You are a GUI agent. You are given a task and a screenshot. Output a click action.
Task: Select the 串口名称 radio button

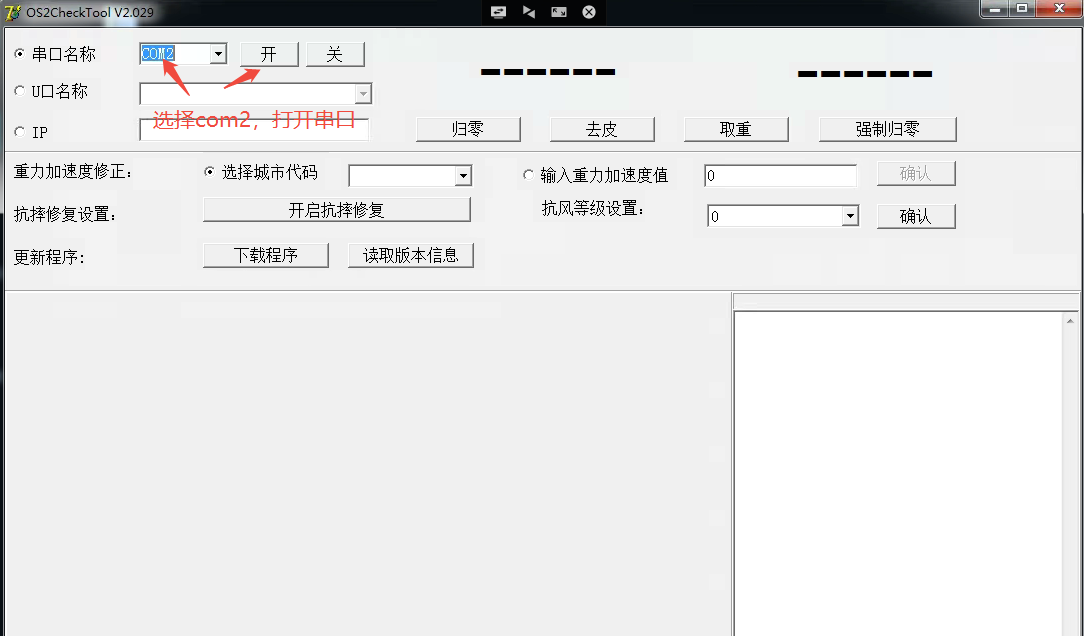[x=19, y=53]
